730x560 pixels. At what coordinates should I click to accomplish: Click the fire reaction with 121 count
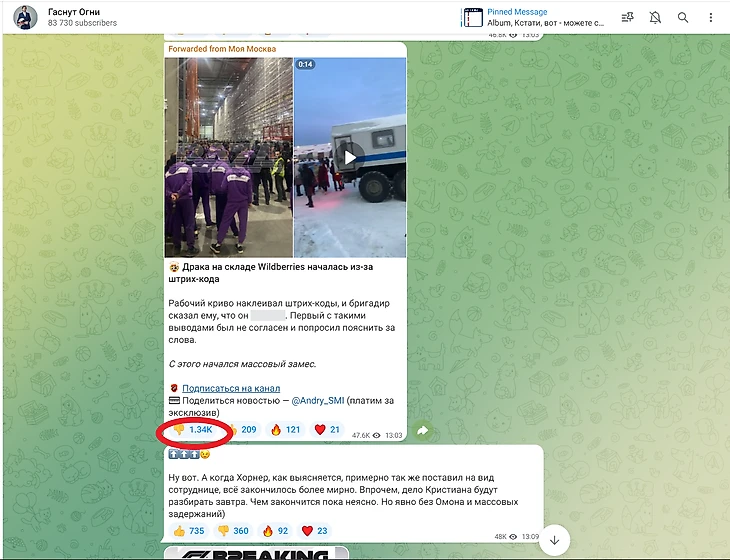(x=284, y=430)
